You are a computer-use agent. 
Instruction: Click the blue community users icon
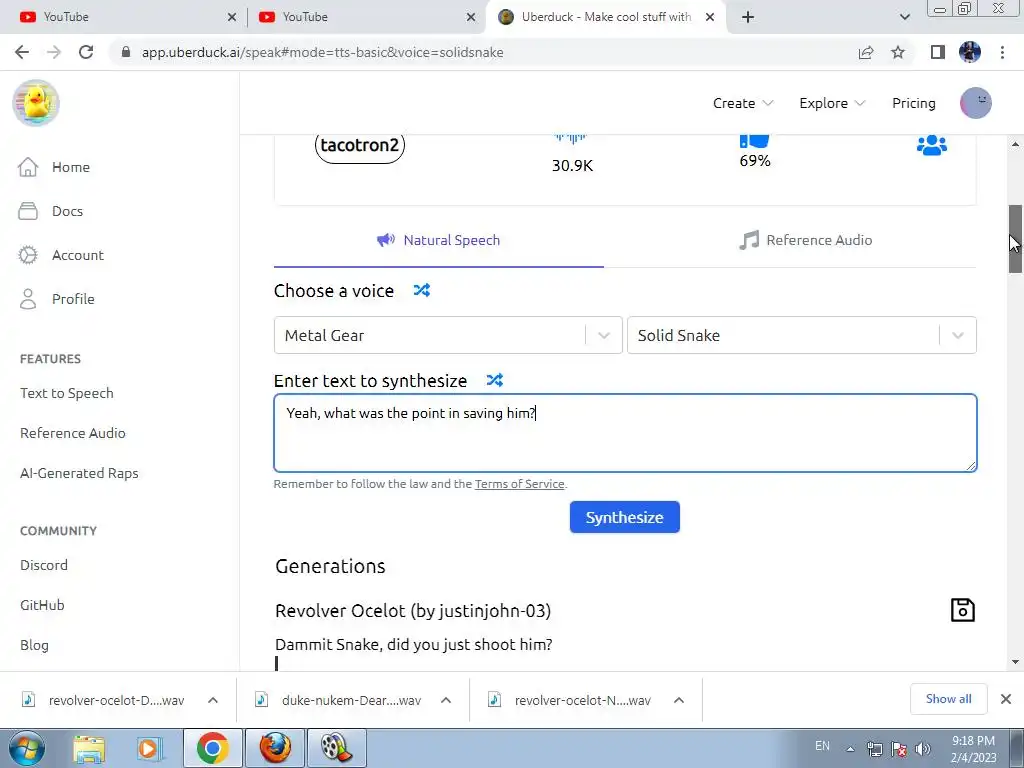[932, 145]
